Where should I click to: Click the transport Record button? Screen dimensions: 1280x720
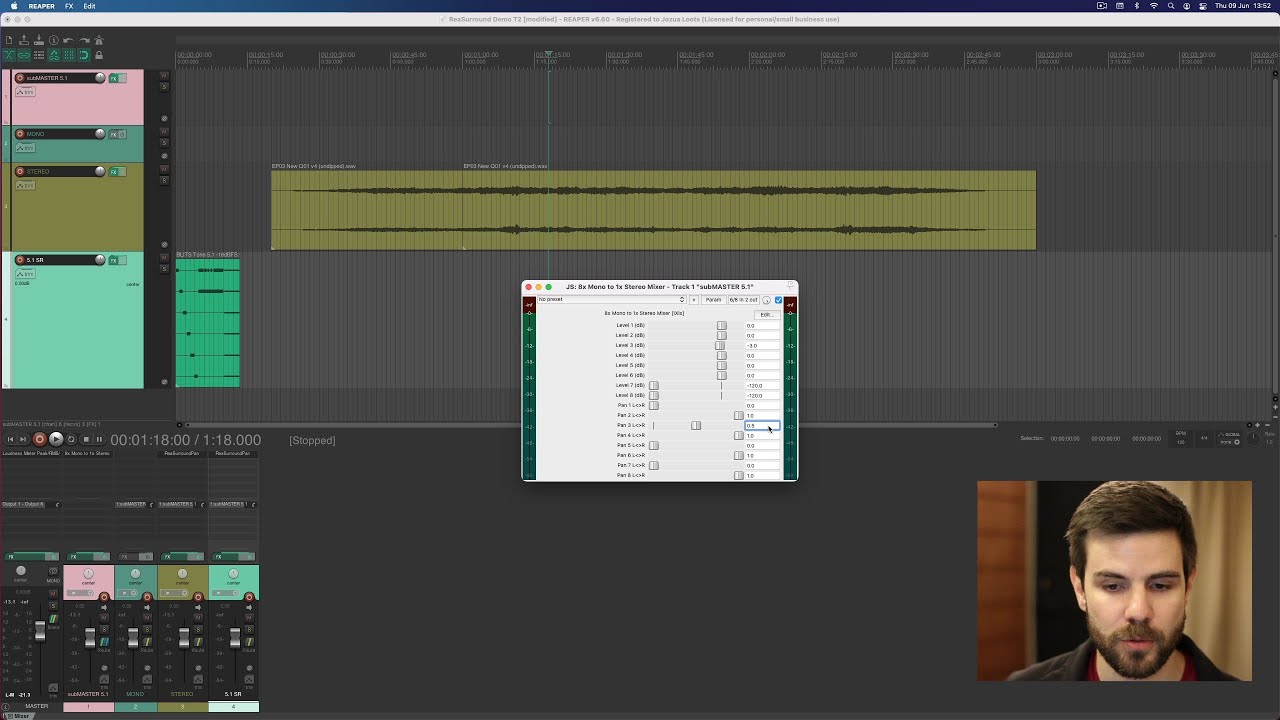pyautogui.click(x=39, y=439)
